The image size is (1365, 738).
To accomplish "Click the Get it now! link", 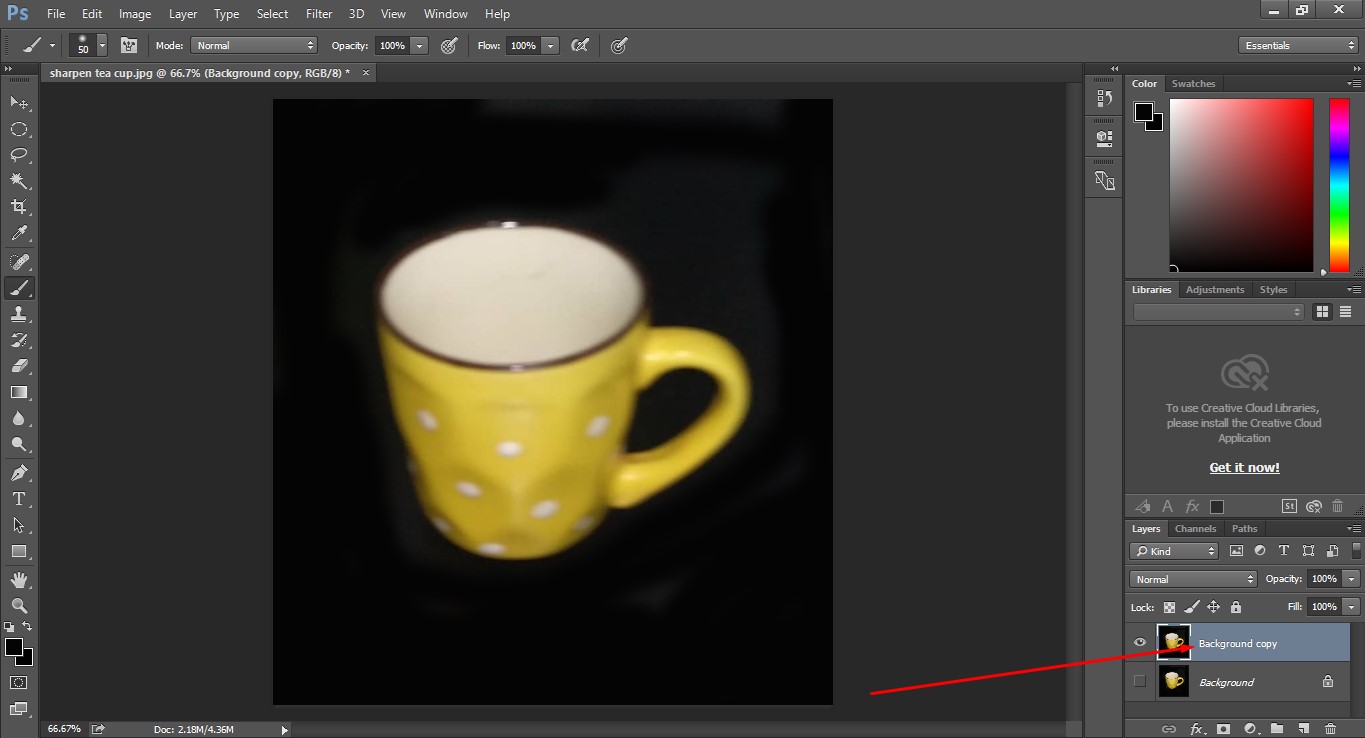I will 1244,468.
